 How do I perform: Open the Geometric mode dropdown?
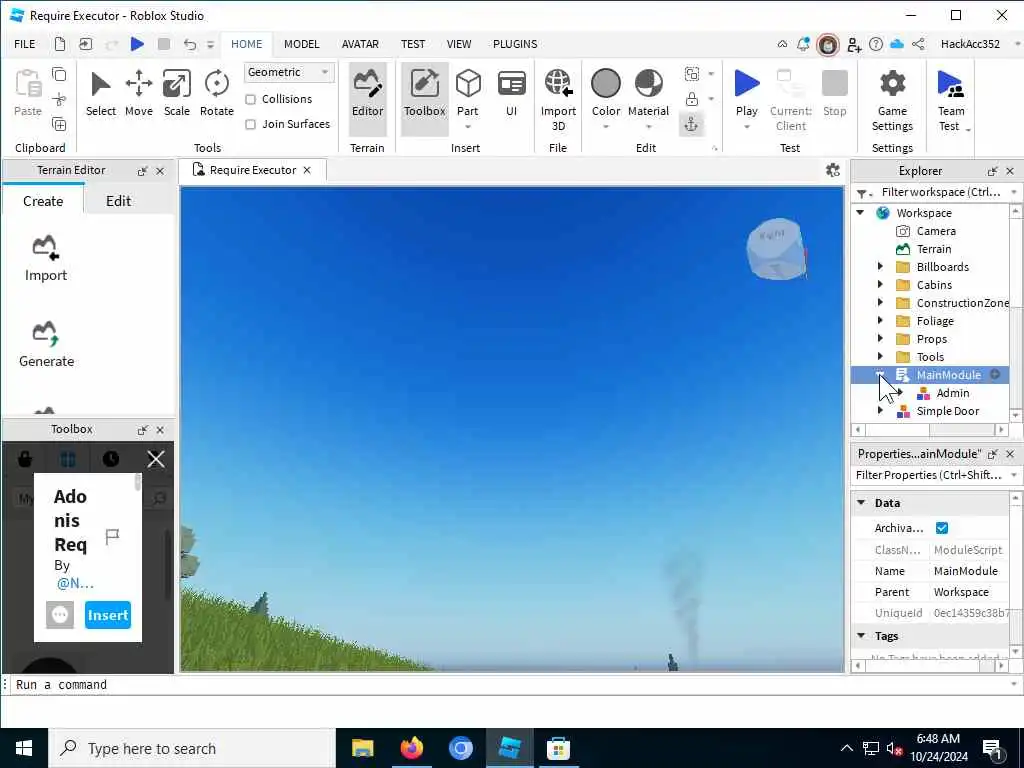tap(289, 72)
